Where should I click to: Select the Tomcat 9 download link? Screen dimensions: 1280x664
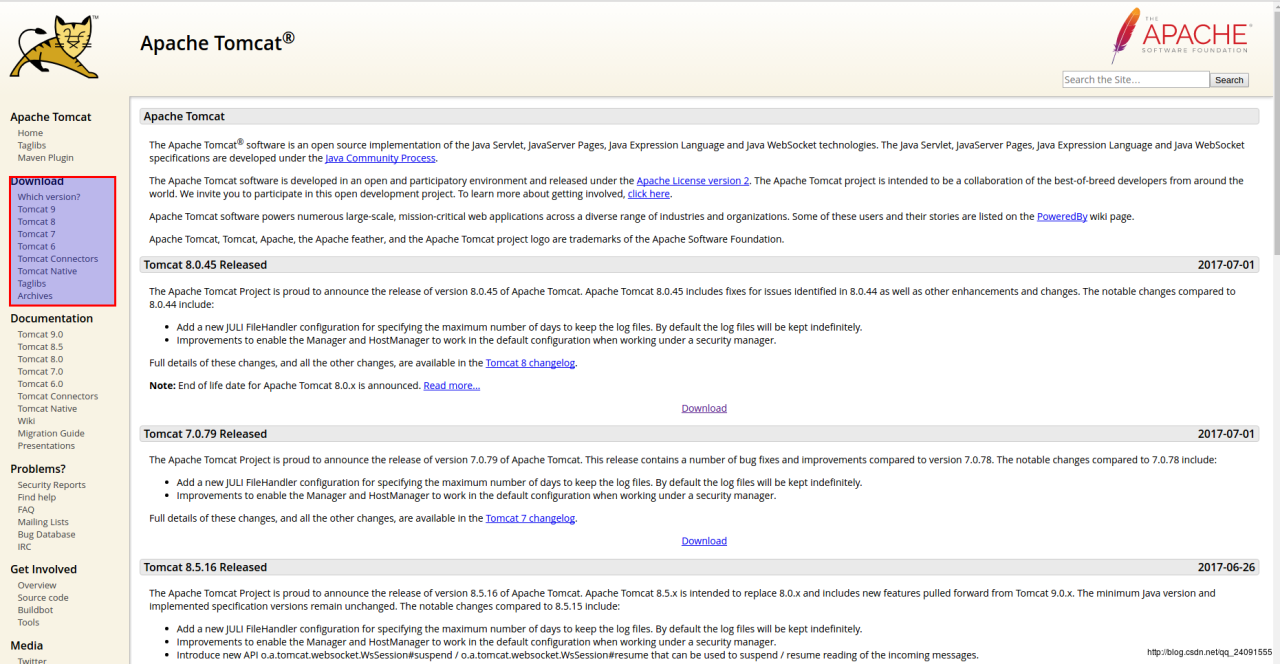click(36, 209)
